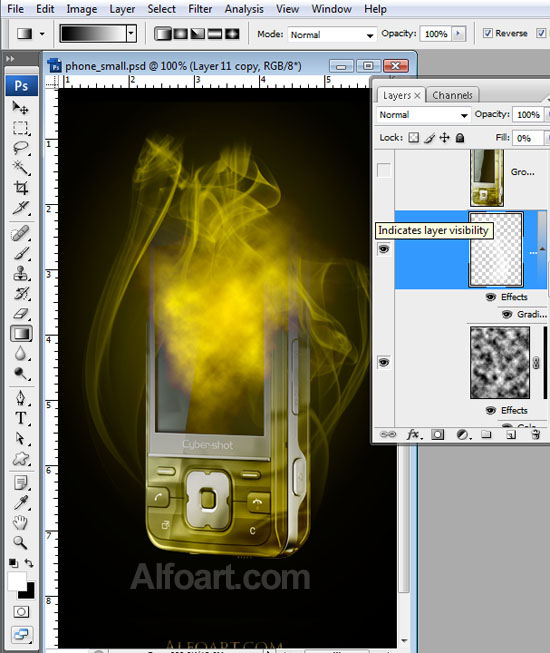Select the Path Selection tool

tap(20, 439)
